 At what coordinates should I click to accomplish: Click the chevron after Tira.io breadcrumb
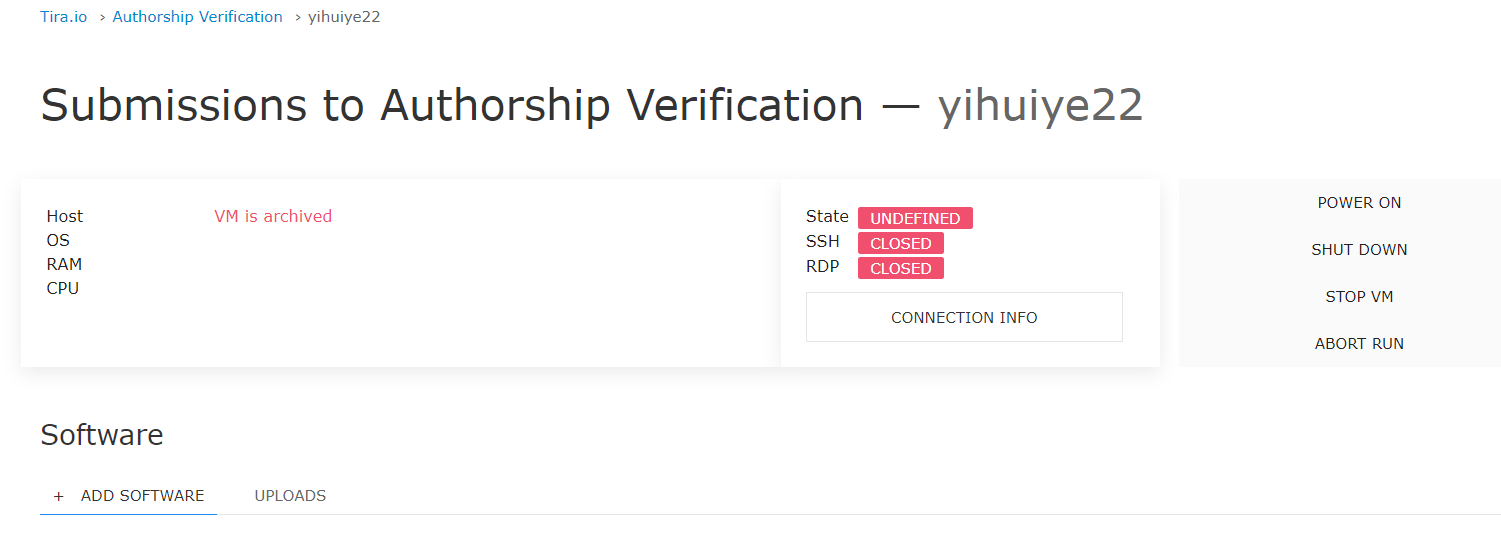click(x=103, y=17)
